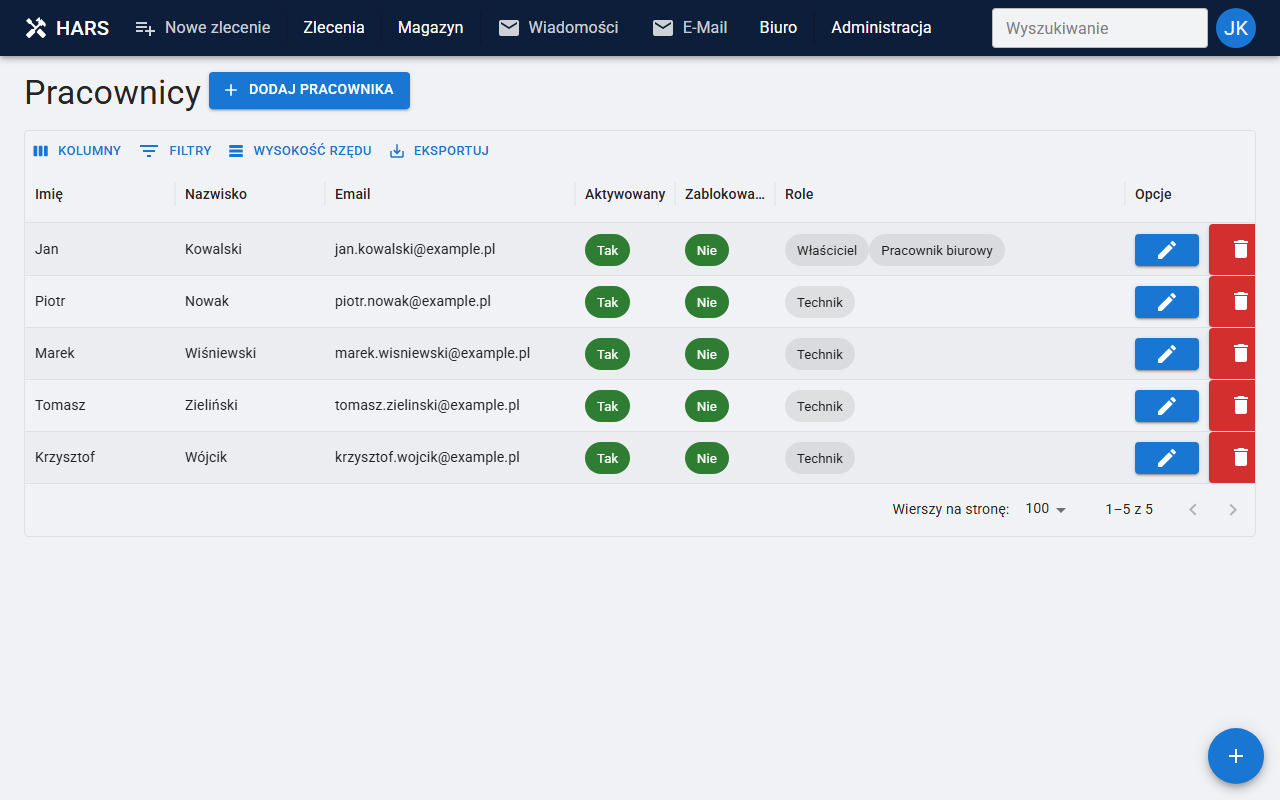Delete Krzysztof Wójcik with trash icon
The image size is (1280, 800).
(1232, 457)
